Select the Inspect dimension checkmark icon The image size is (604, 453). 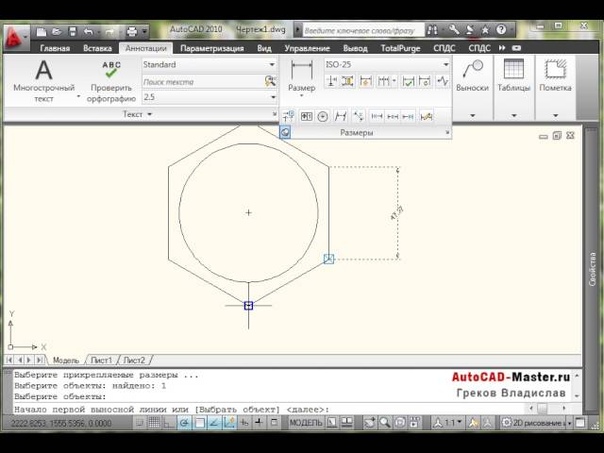tap(408, 81)
